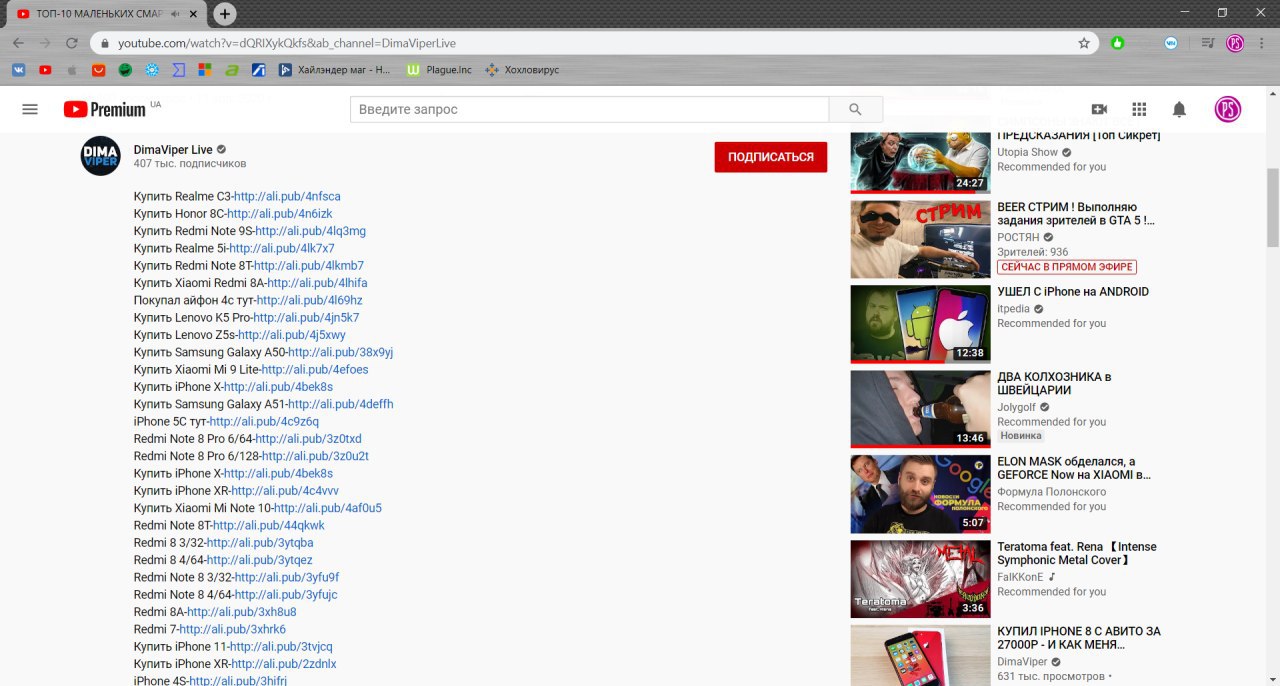Open a new tab with plus button
Viewport: 1280px width, 686px height.
coord(225,14)
